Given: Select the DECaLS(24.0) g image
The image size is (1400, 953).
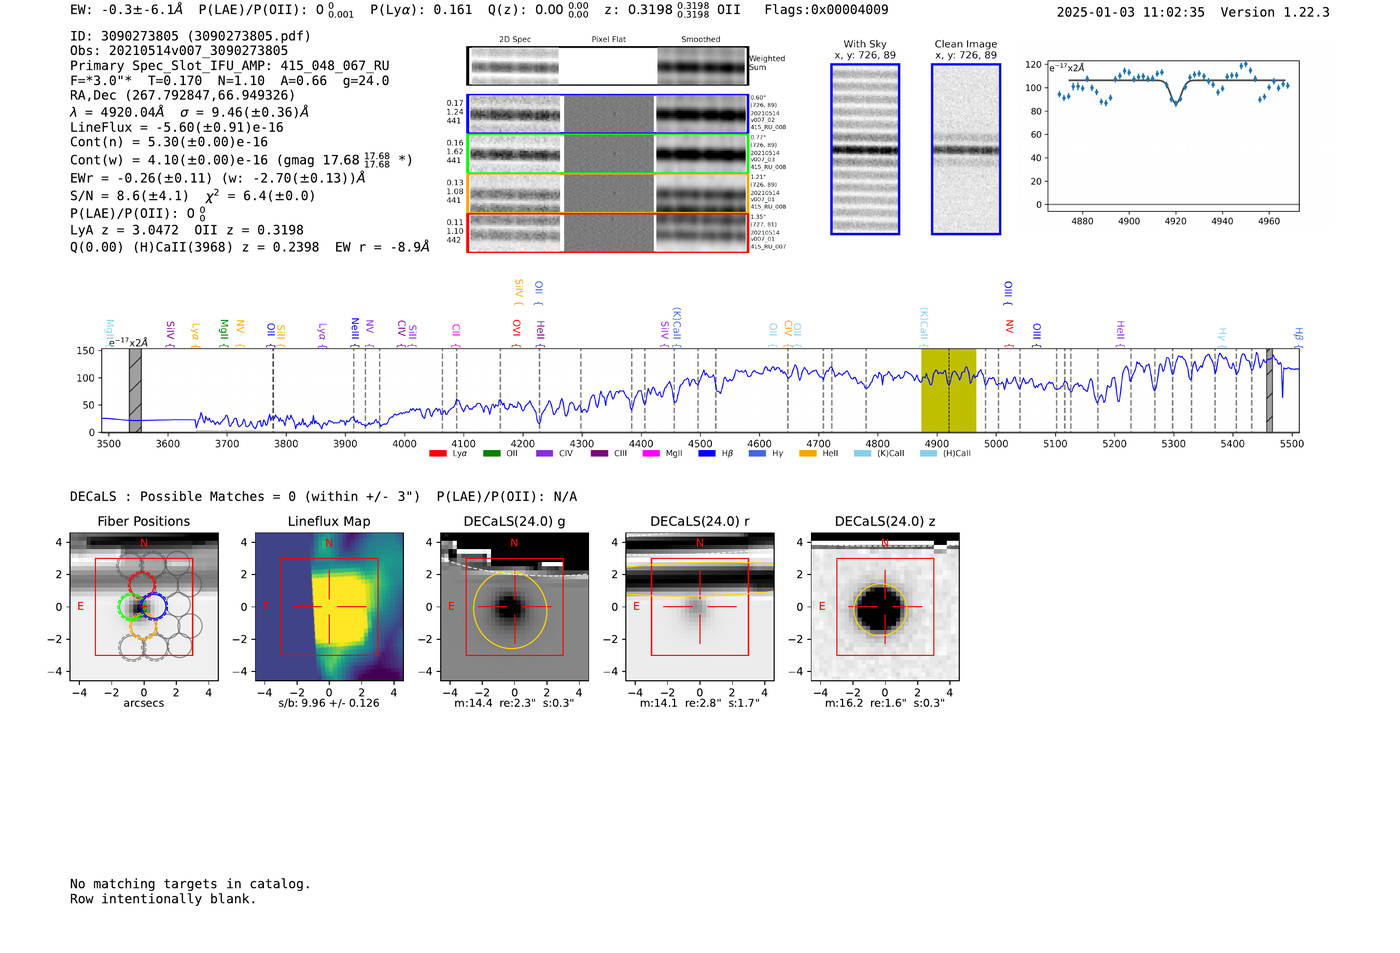Looking at the screenshot, I should pyautogui.click(x=514, y=606).
